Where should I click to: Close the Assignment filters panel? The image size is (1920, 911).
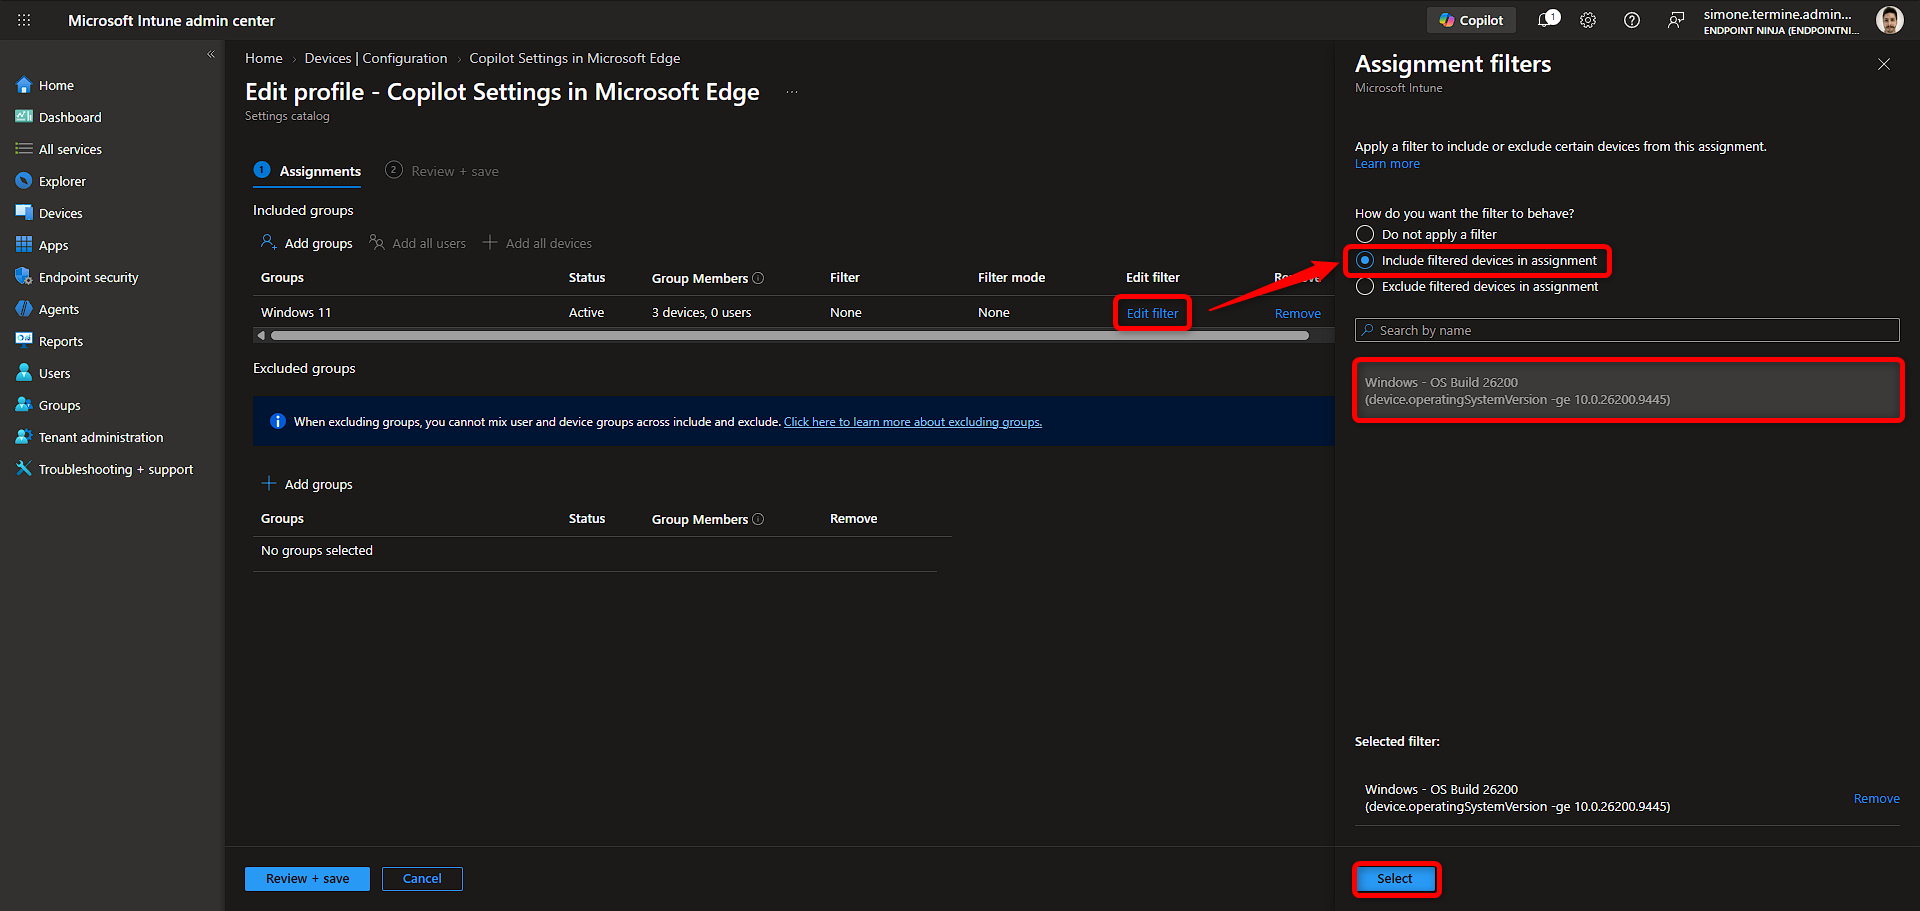1884,64
